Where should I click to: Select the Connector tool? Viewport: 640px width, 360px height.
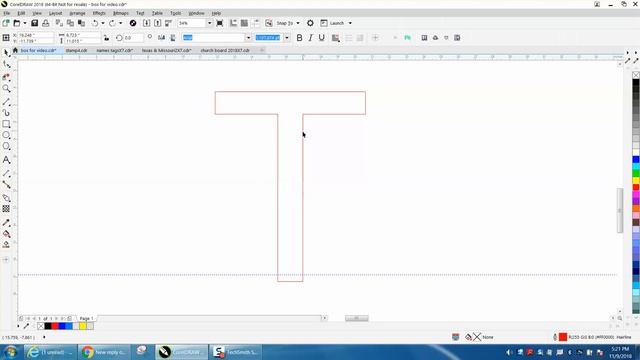(7, 185)
